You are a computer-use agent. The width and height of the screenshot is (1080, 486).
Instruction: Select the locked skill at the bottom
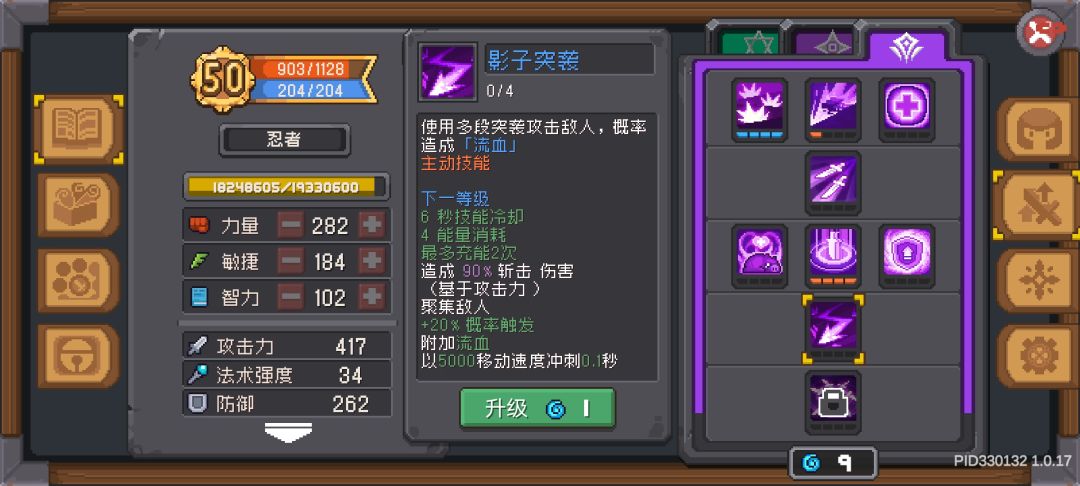[x=833, y=403]
